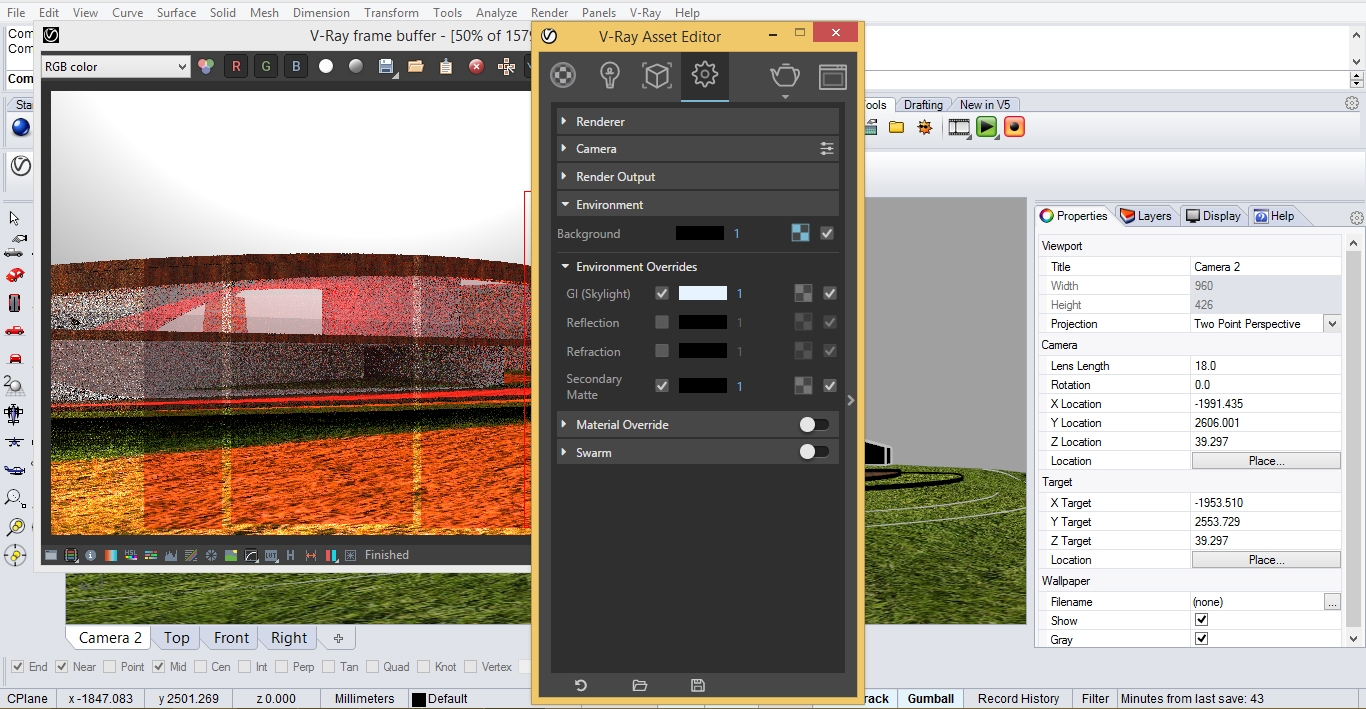Expand the Material Override section
Image resolution: width=1366 pixels, height=709 pixels.
(698, 425)
